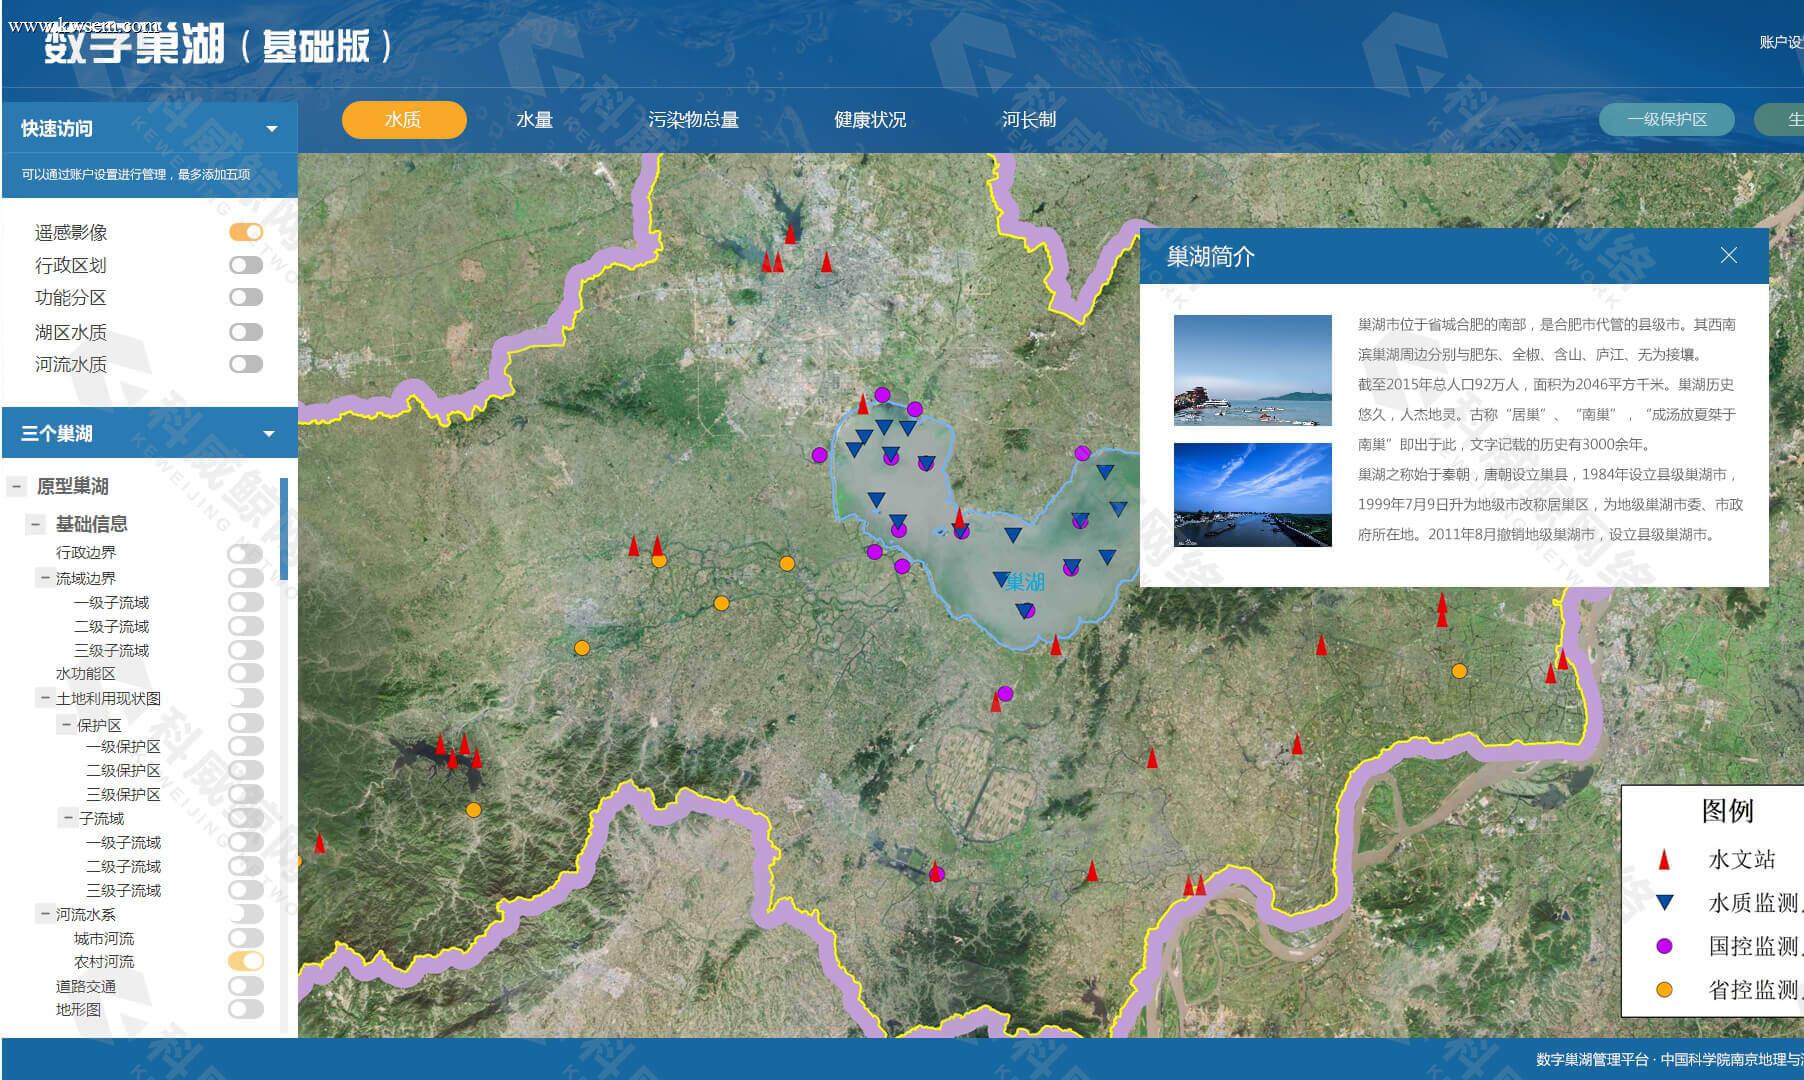This screenshot has width=1804, height=1080.
Task: Enable the 功能分区 switch
Action: (246, 297)
